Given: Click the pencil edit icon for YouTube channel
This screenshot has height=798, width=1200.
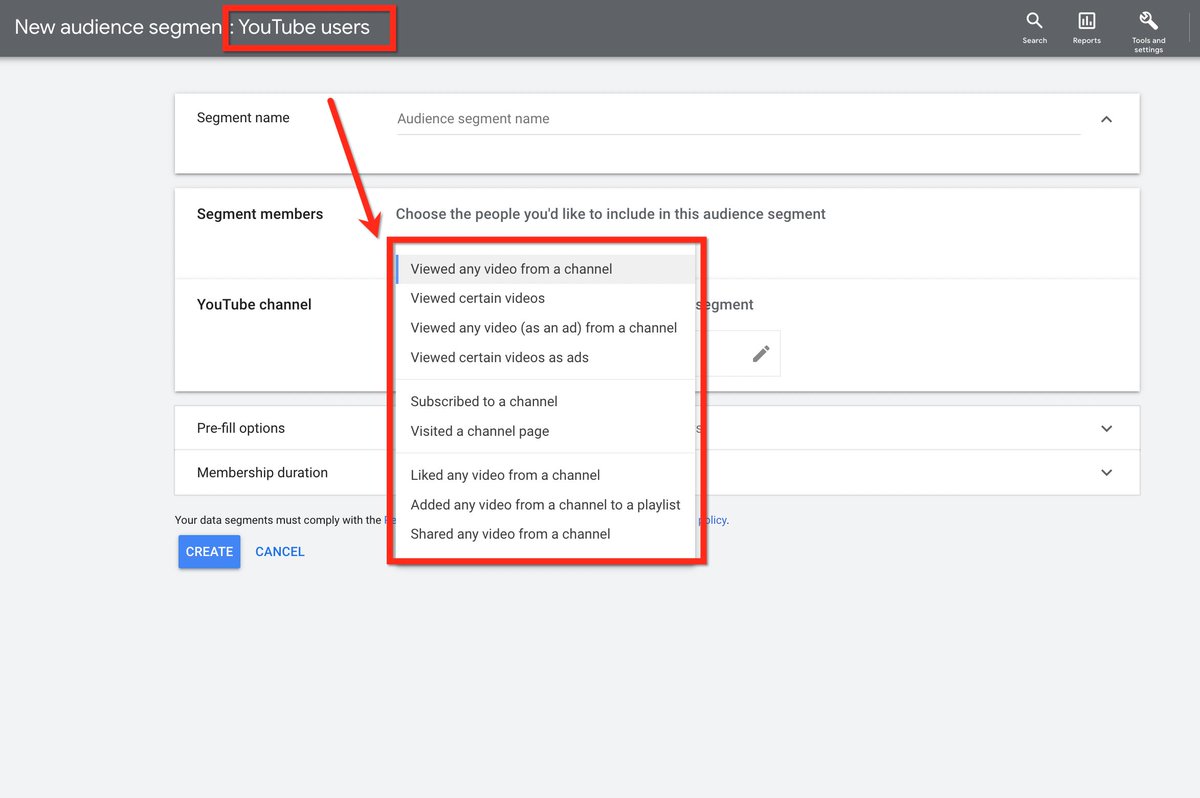Looking at the screenshot, I should tap(761, 353).
